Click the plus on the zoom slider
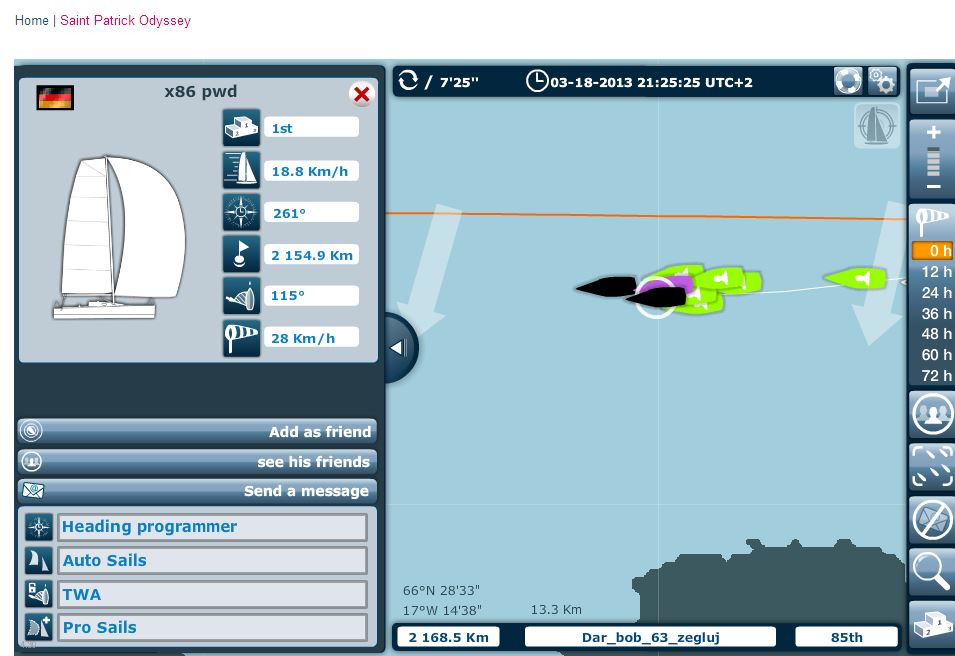 pyautogui.click(x=933, y=132)
